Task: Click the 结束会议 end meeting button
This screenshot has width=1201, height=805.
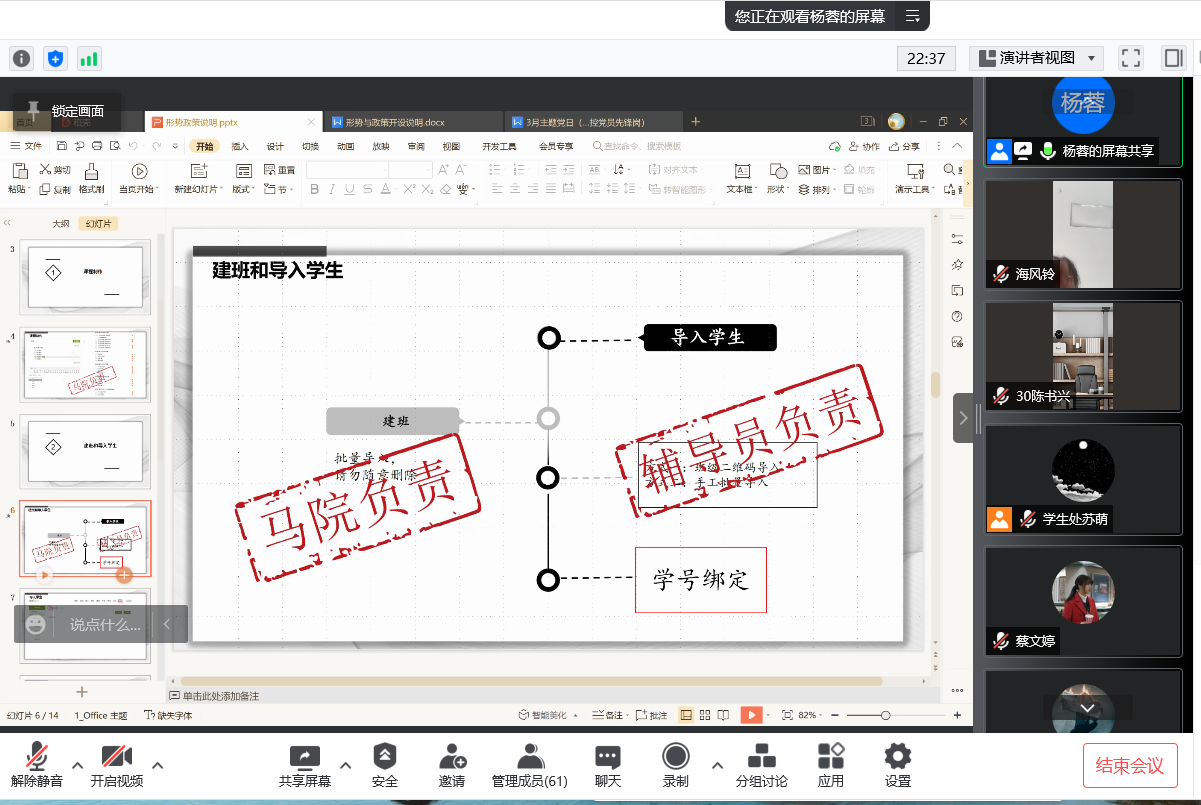Action: click(x=1130, y=764)
